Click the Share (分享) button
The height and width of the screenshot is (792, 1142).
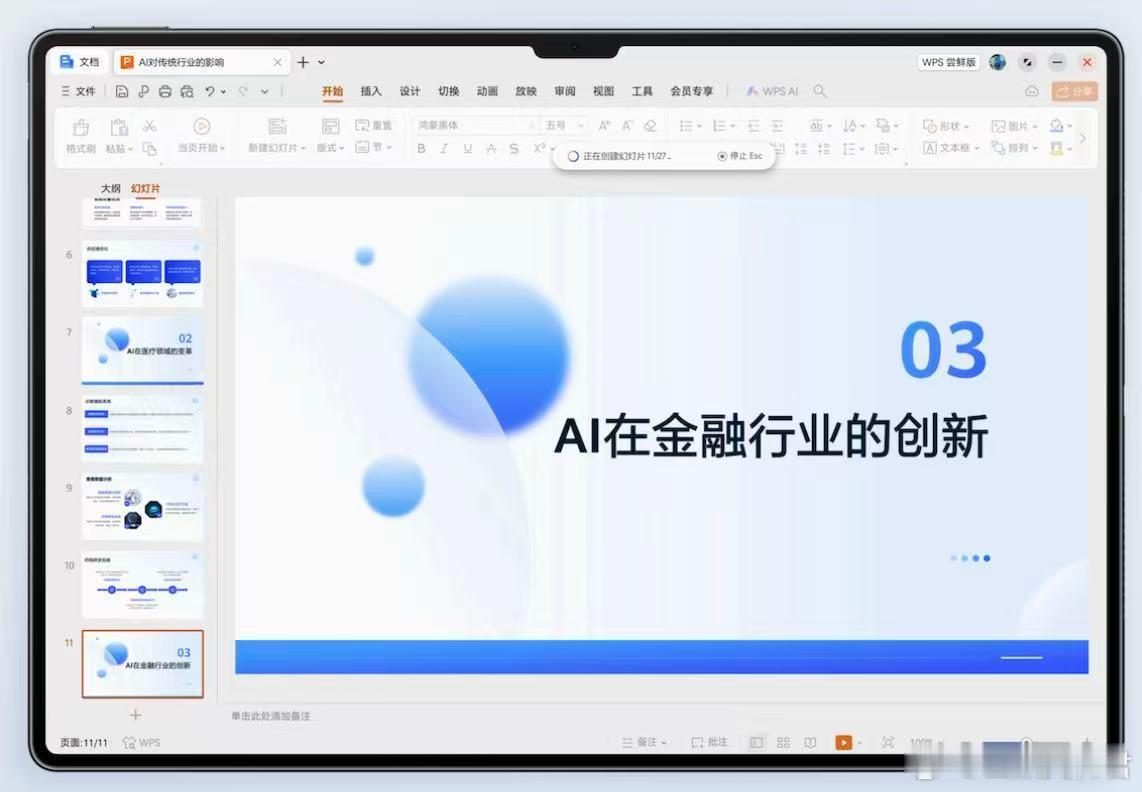click(x=1074, y=91)
